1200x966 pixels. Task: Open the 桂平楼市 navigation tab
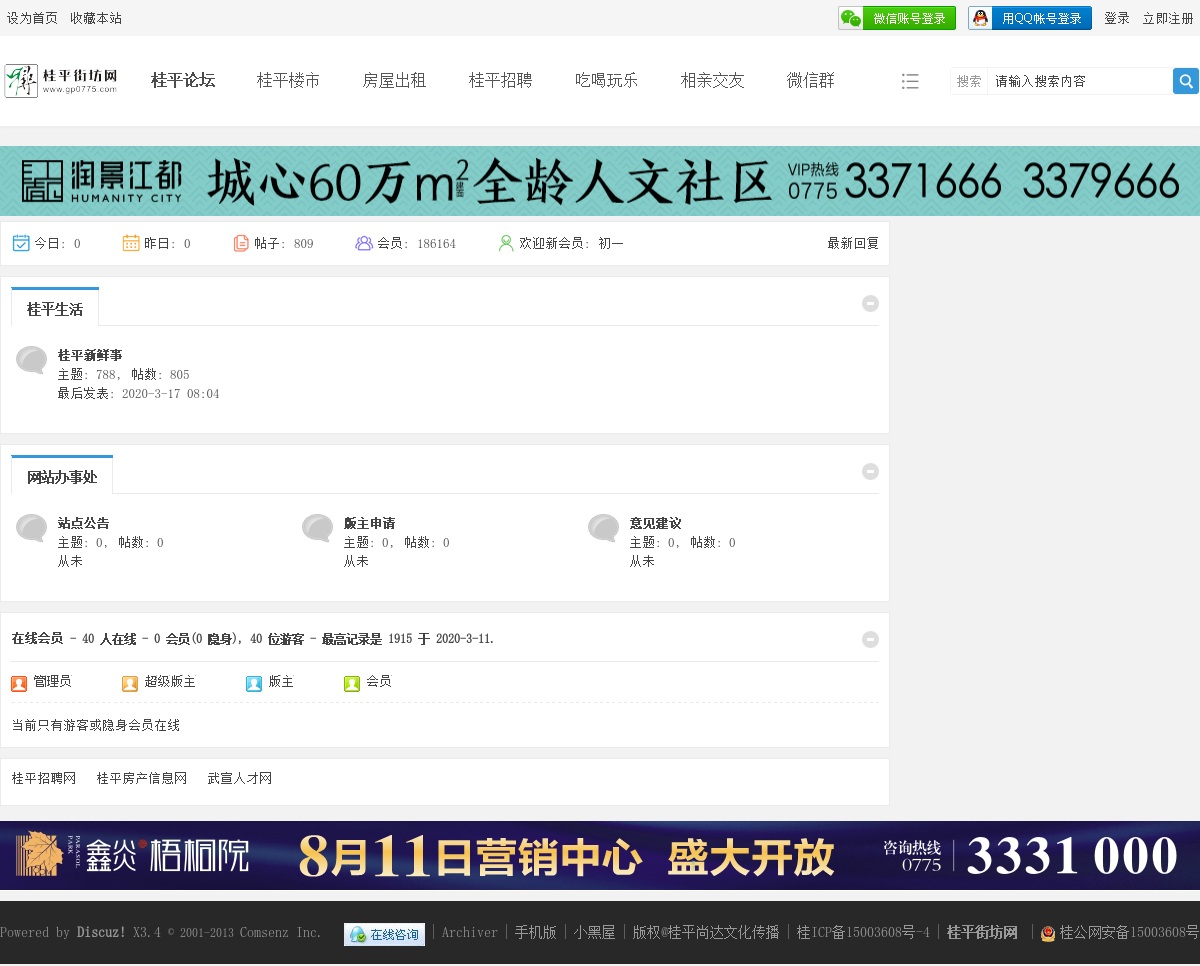tap(288, 81)
